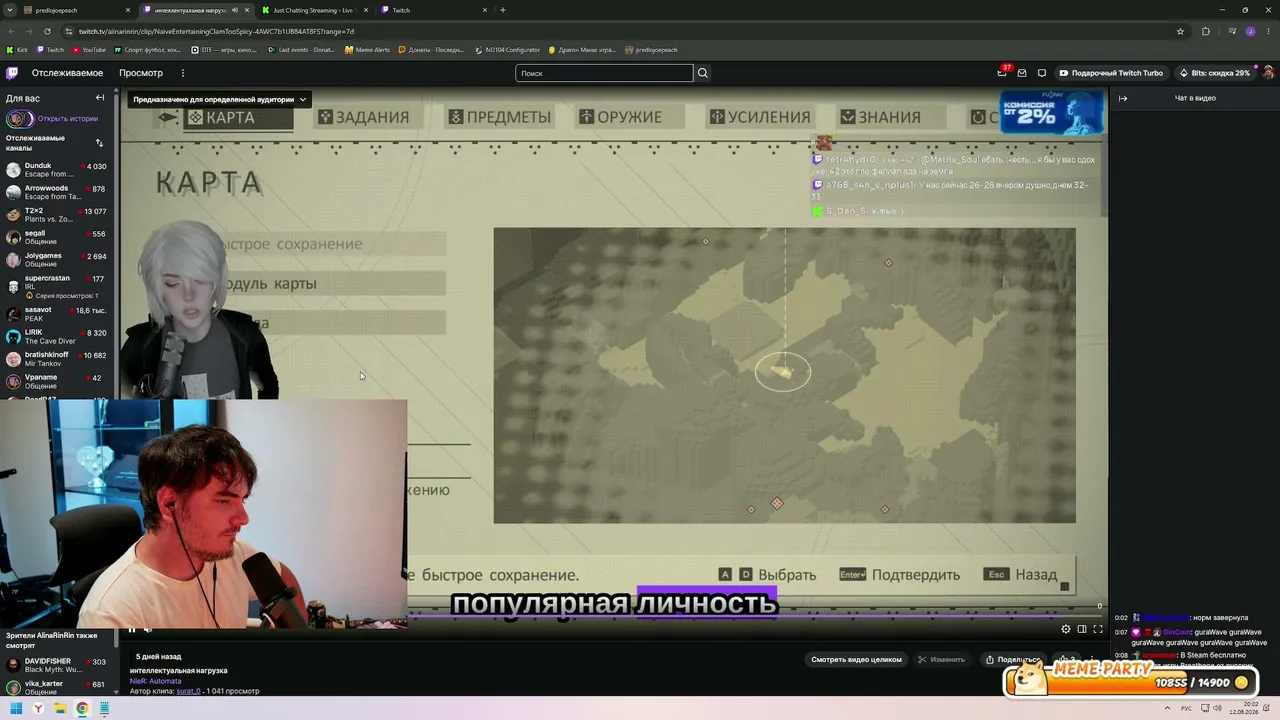
Task: Open vika_karter channel in sidebar
Action: (x=56, y=687)
